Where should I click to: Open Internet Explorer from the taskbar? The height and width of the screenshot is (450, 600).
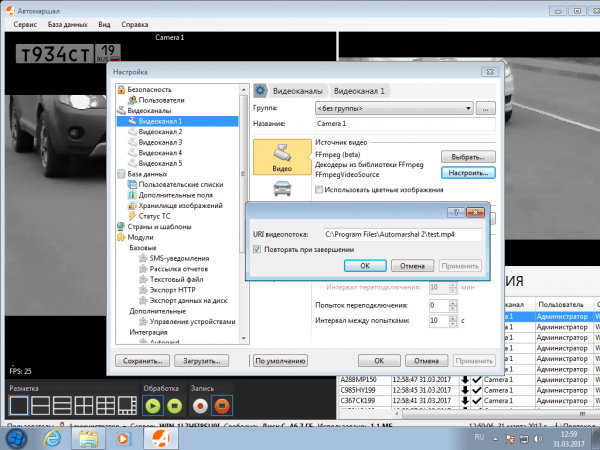pyautogui.click(x=51, y=438)
